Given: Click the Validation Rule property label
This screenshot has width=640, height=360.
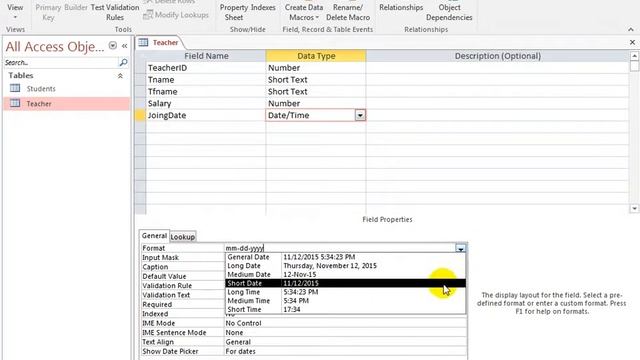Looking at the screenshot, I should [167, 286].
